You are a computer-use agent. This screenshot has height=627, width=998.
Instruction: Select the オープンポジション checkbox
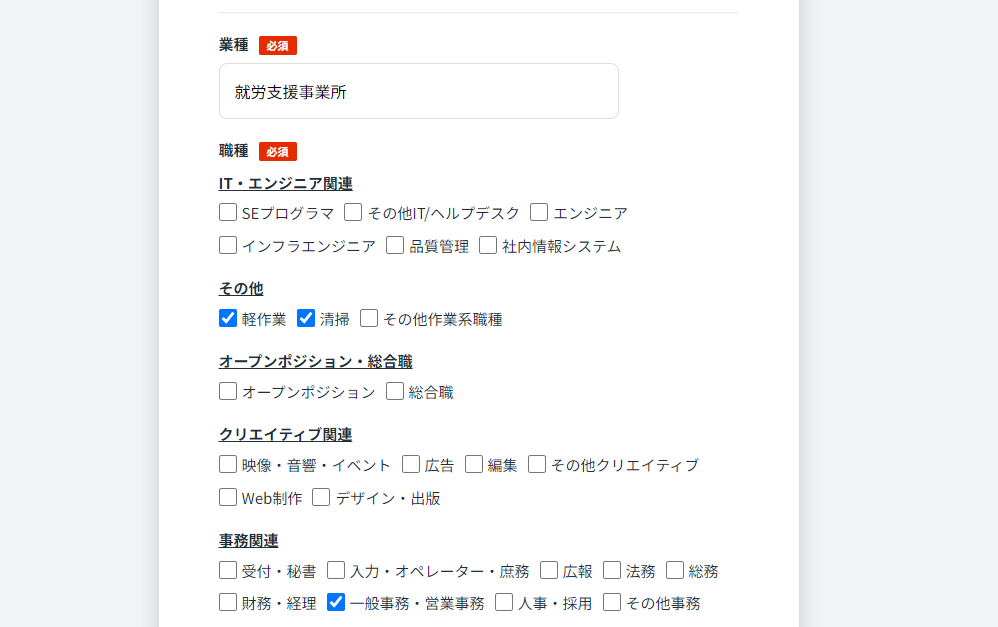coord(228,391)
